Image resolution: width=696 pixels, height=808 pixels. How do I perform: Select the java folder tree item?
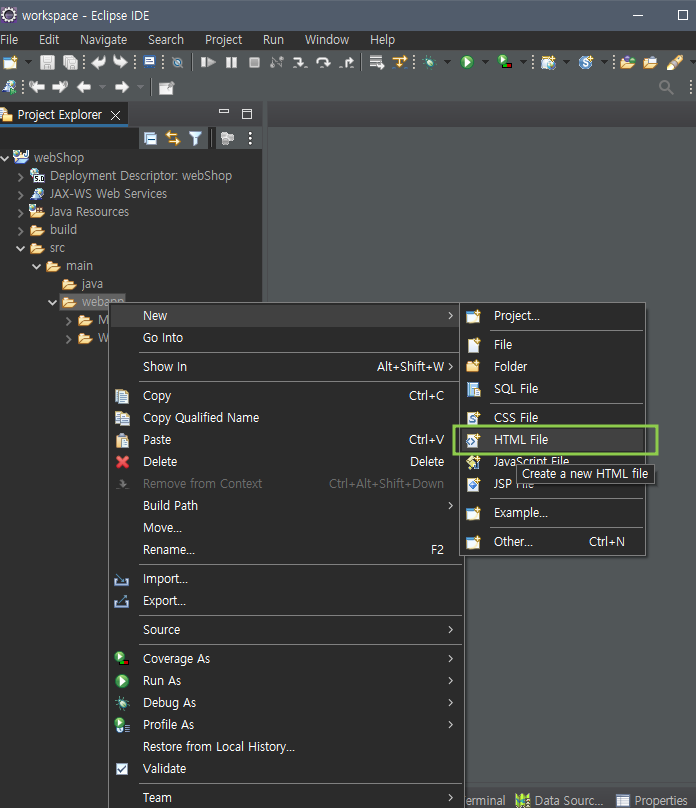click(x=82, y=284)
